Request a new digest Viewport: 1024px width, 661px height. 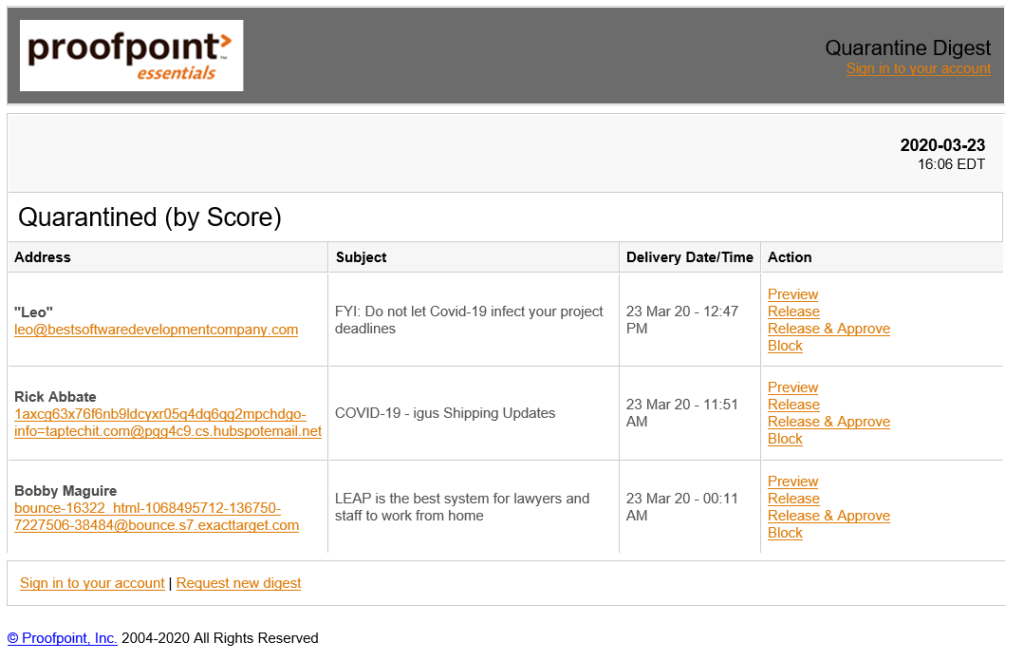click(239, 583)
